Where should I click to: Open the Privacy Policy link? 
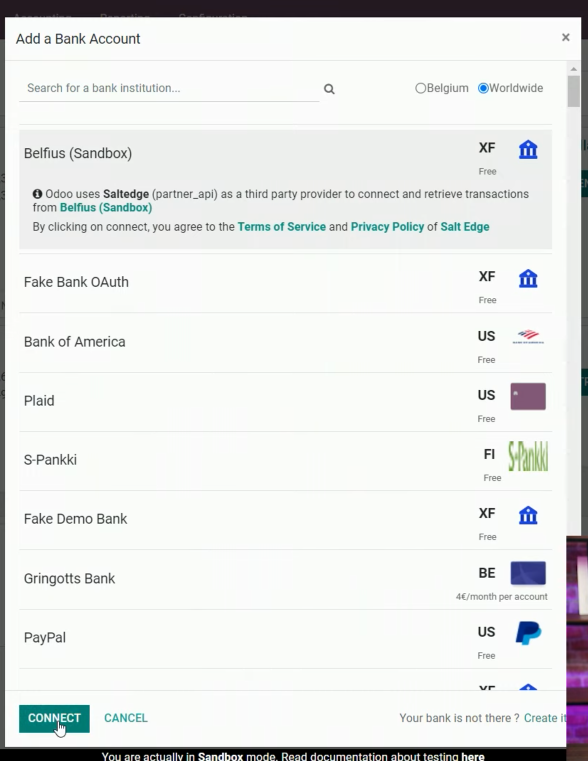point(387,227)
